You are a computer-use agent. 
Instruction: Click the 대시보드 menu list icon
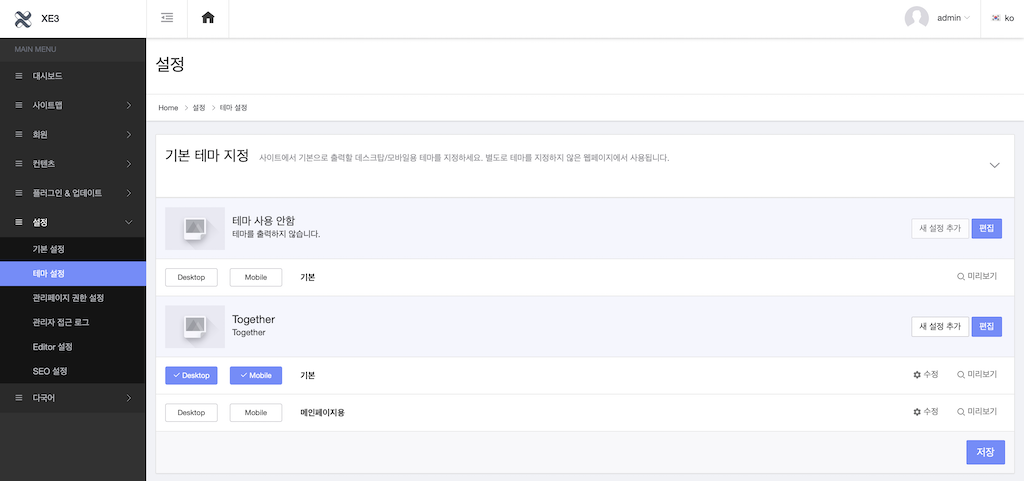19,76
